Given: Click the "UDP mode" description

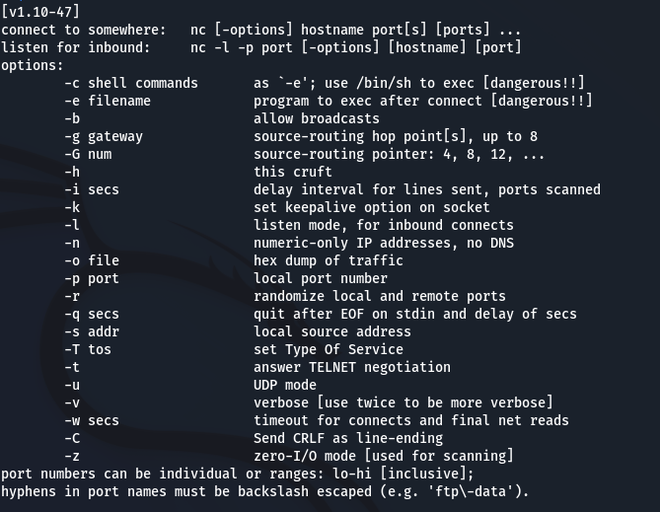Looking at the screenshot, I should [x=285, y=385].
